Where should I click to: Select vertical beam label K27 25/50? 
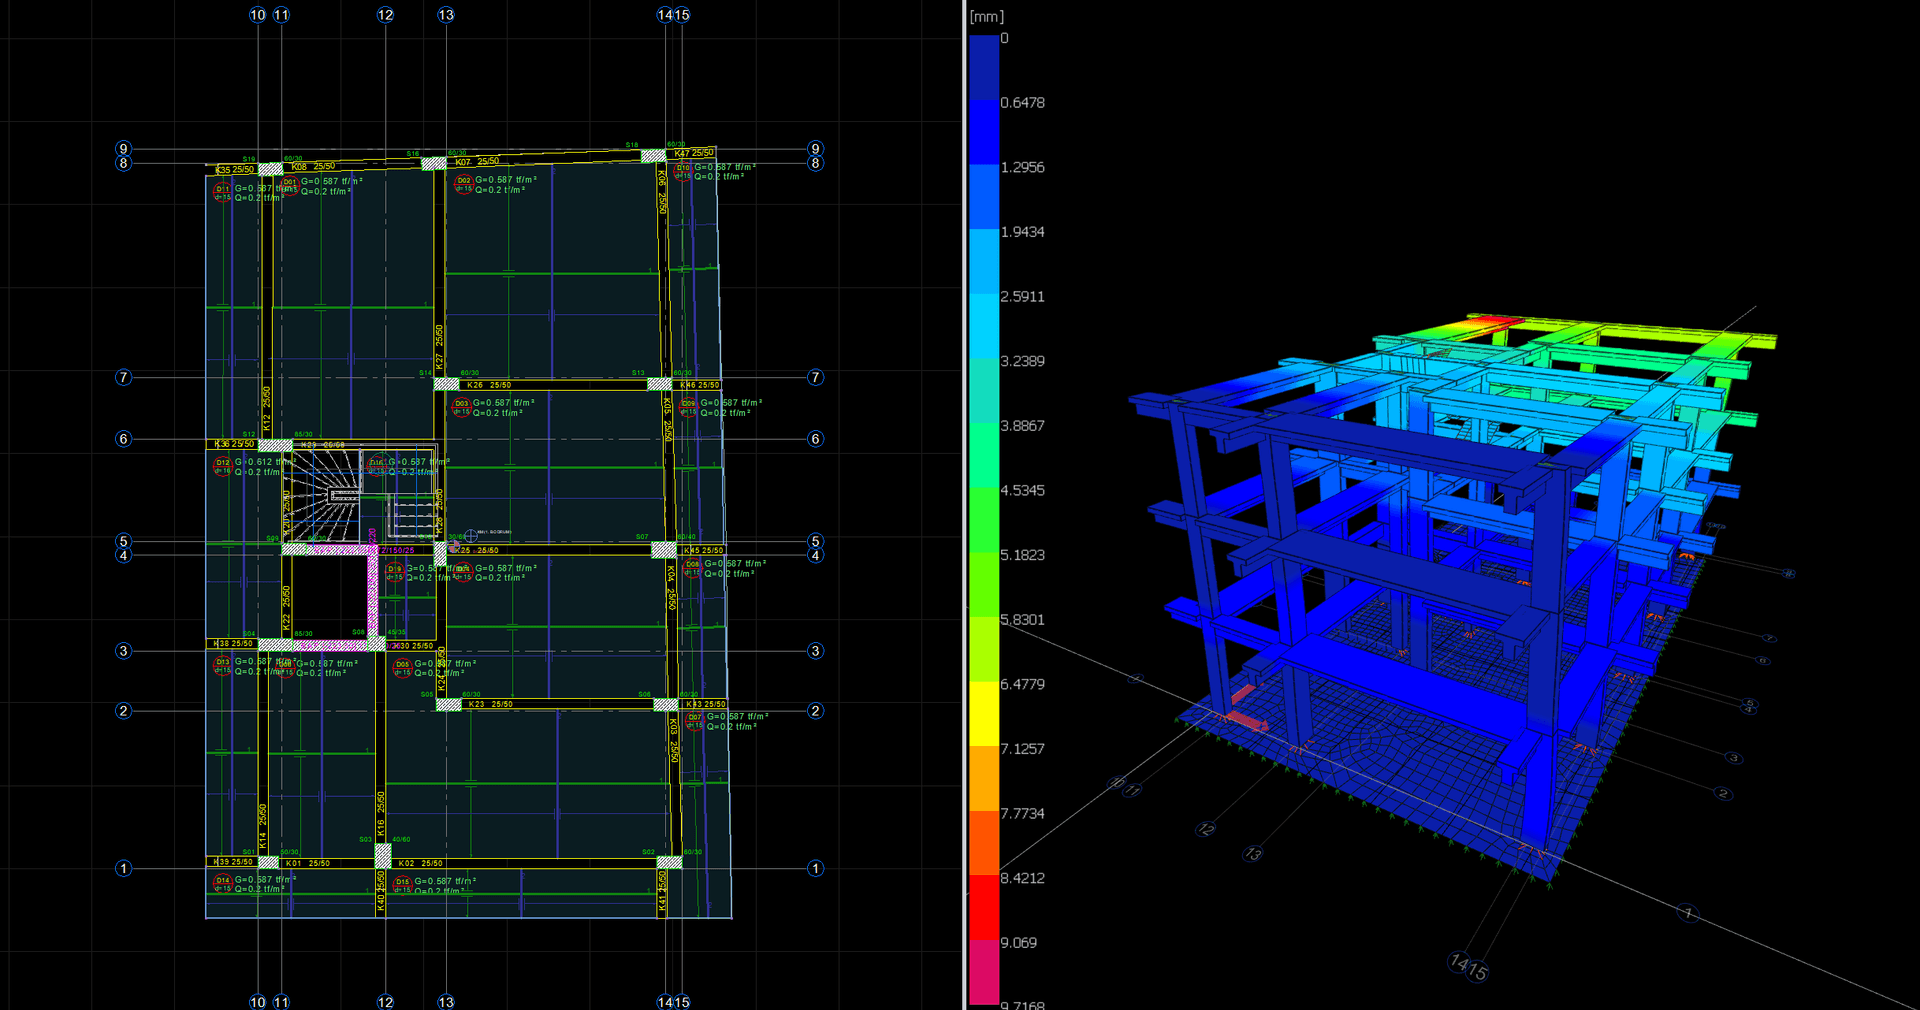(439, 348)
